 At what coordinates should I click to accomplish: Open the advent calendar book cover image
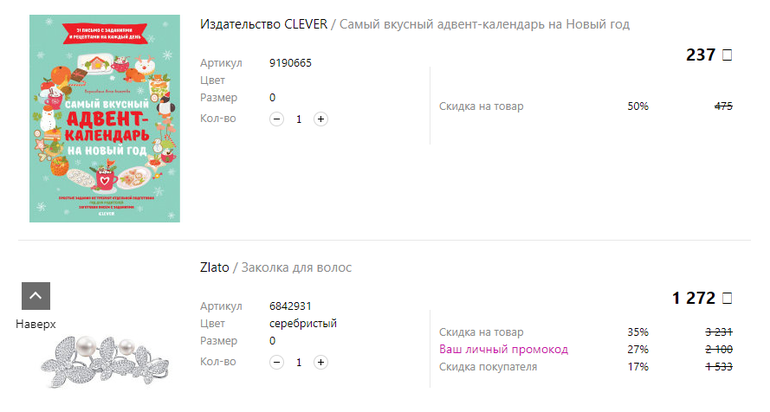105,118
